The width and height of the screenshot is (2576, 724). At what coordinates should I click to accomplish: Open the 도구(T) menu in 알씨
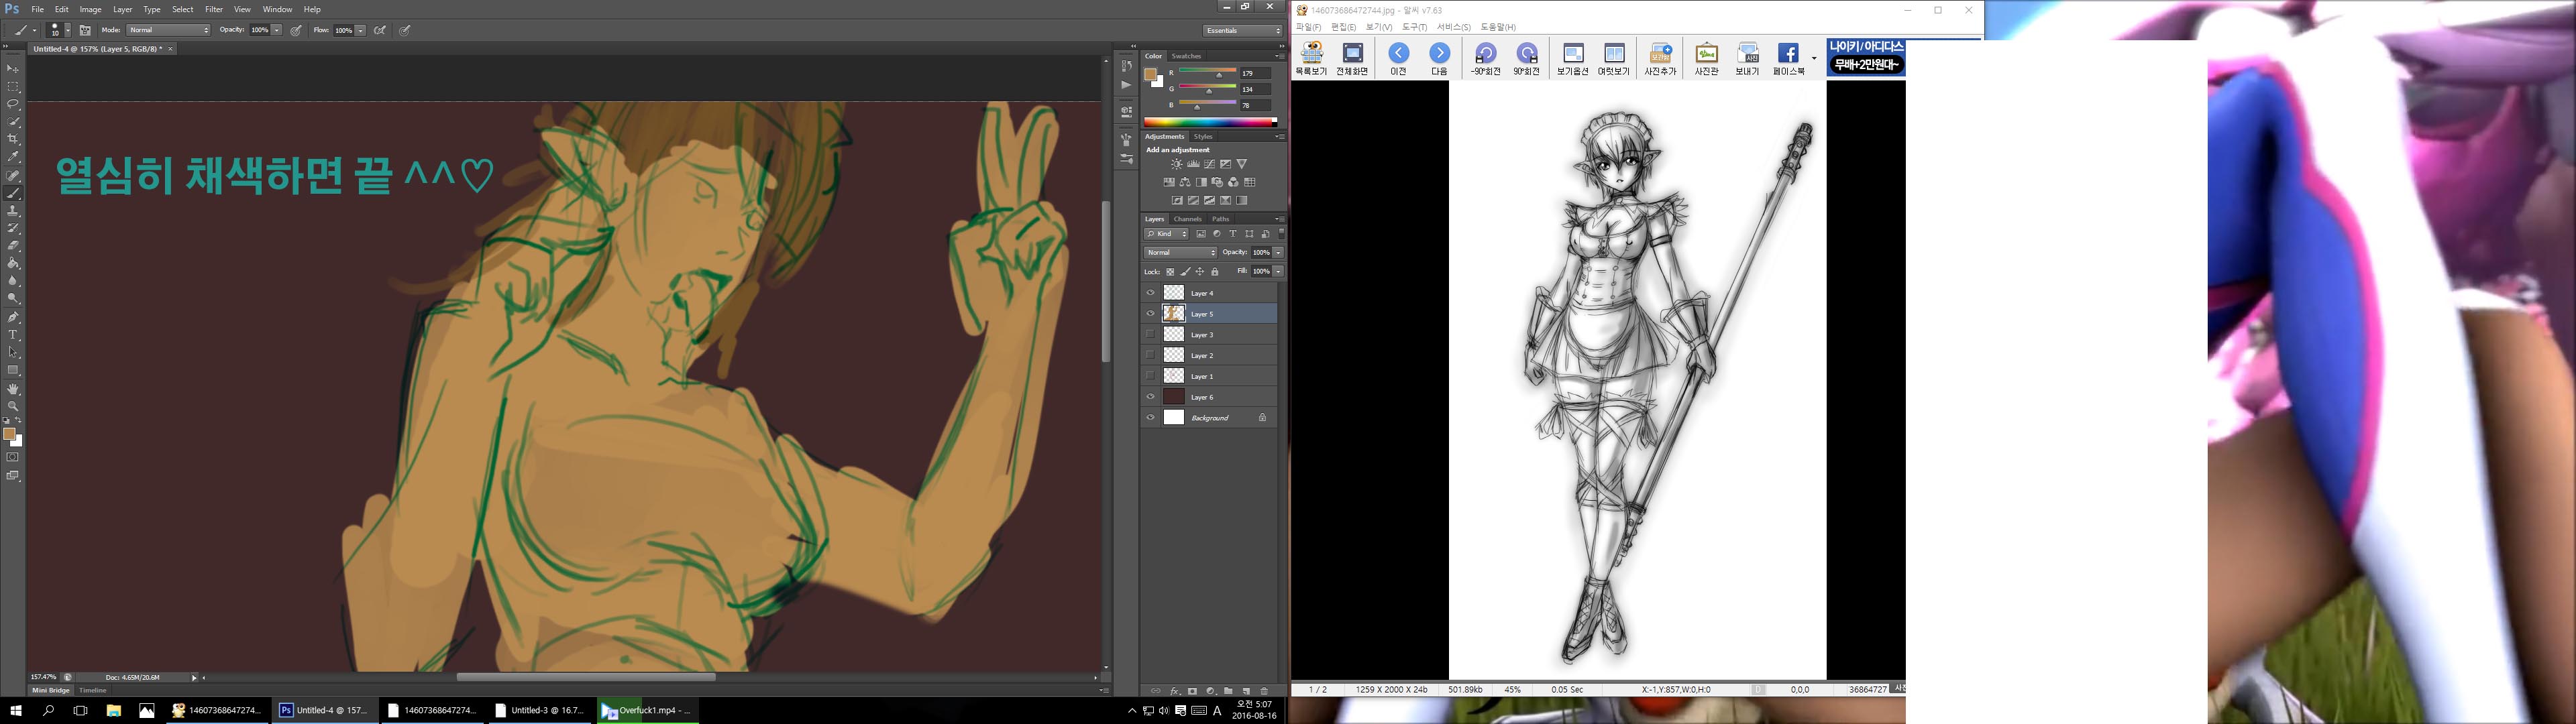point(1414,27)
